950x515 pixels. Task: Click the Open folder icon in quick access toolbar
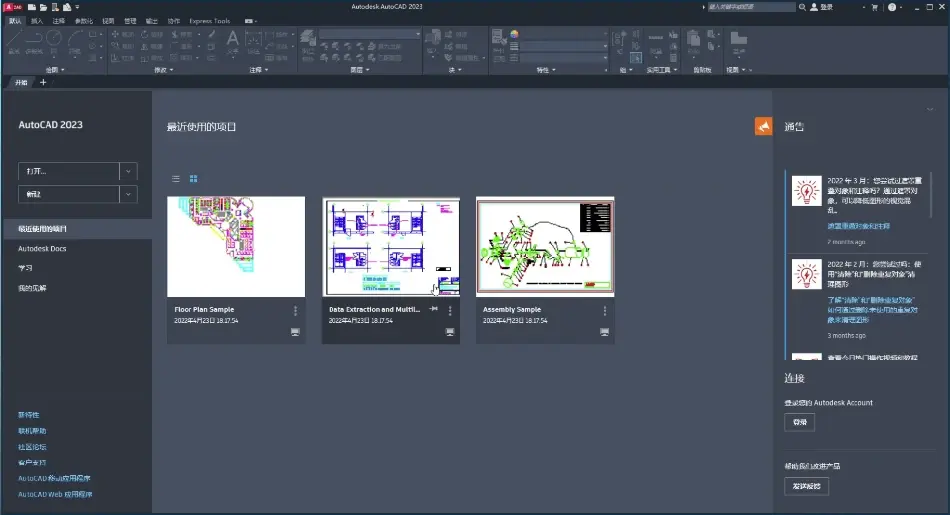pos(44,7)
